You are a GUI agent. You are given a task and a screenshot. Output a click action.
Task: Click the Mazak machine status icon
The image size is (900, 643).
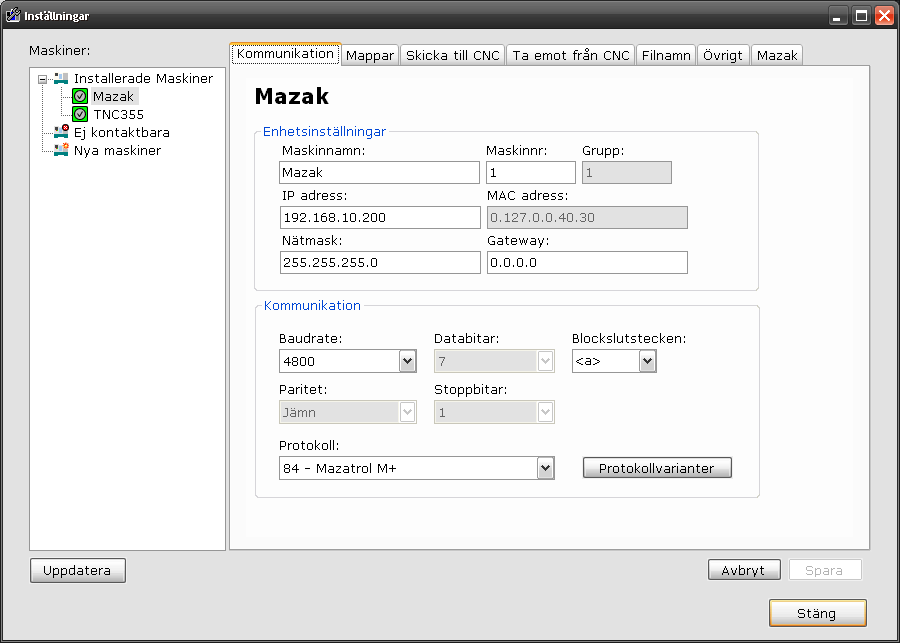80,96
